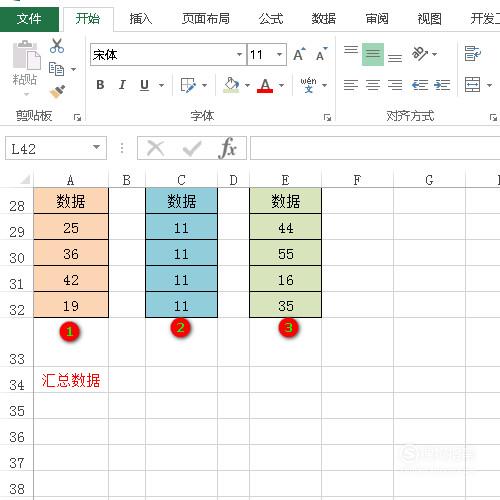Select column C header
This screenshot has height=500, width=500.
(181, 180)
